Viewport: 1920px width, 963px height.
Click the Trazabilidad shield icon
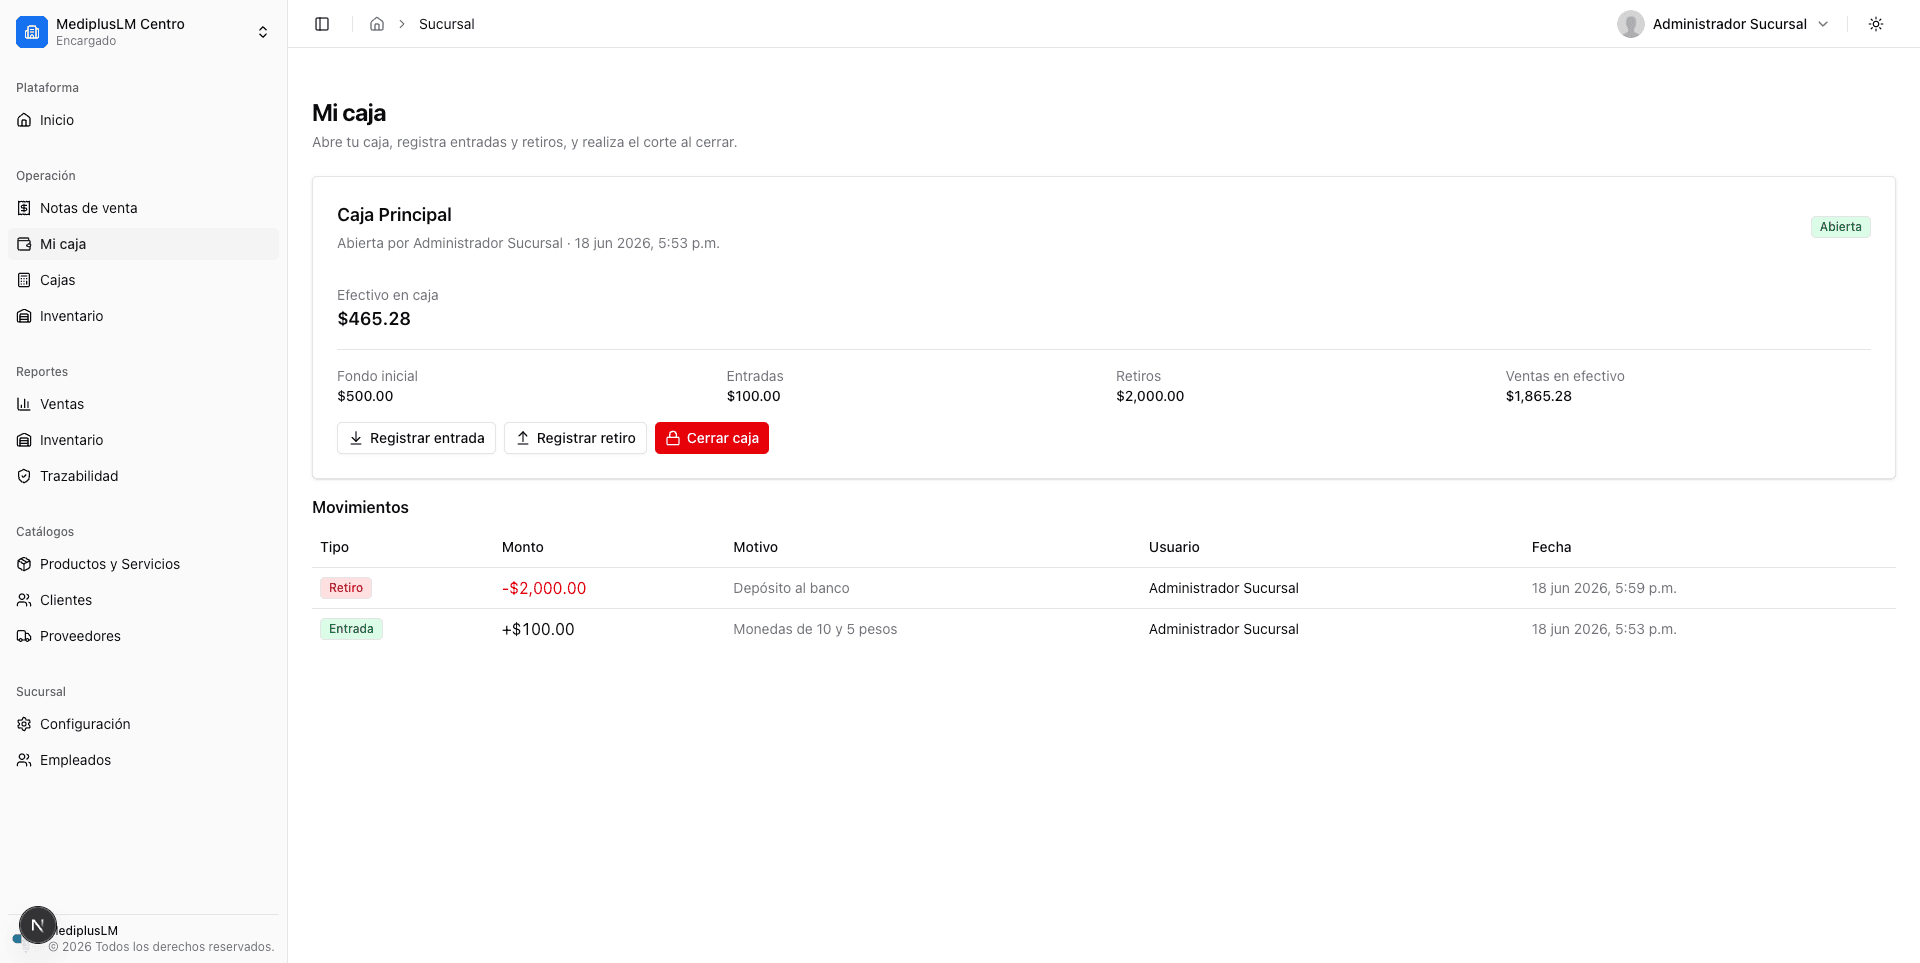click(x=24, y=476)
